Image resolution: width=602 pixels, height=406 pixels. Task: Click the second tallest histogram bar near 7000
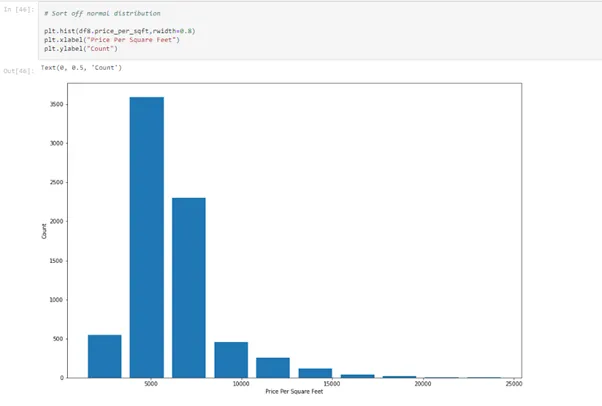click(x=189, y=288)
